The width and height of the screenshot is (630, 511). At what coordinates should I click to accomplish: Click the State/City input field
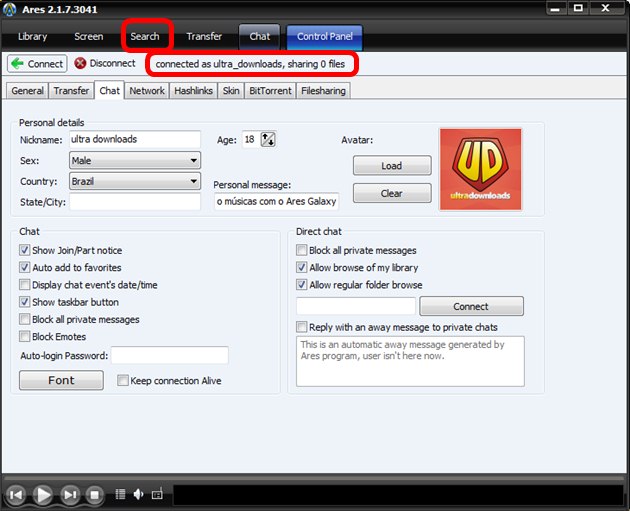tap(135, 202)
